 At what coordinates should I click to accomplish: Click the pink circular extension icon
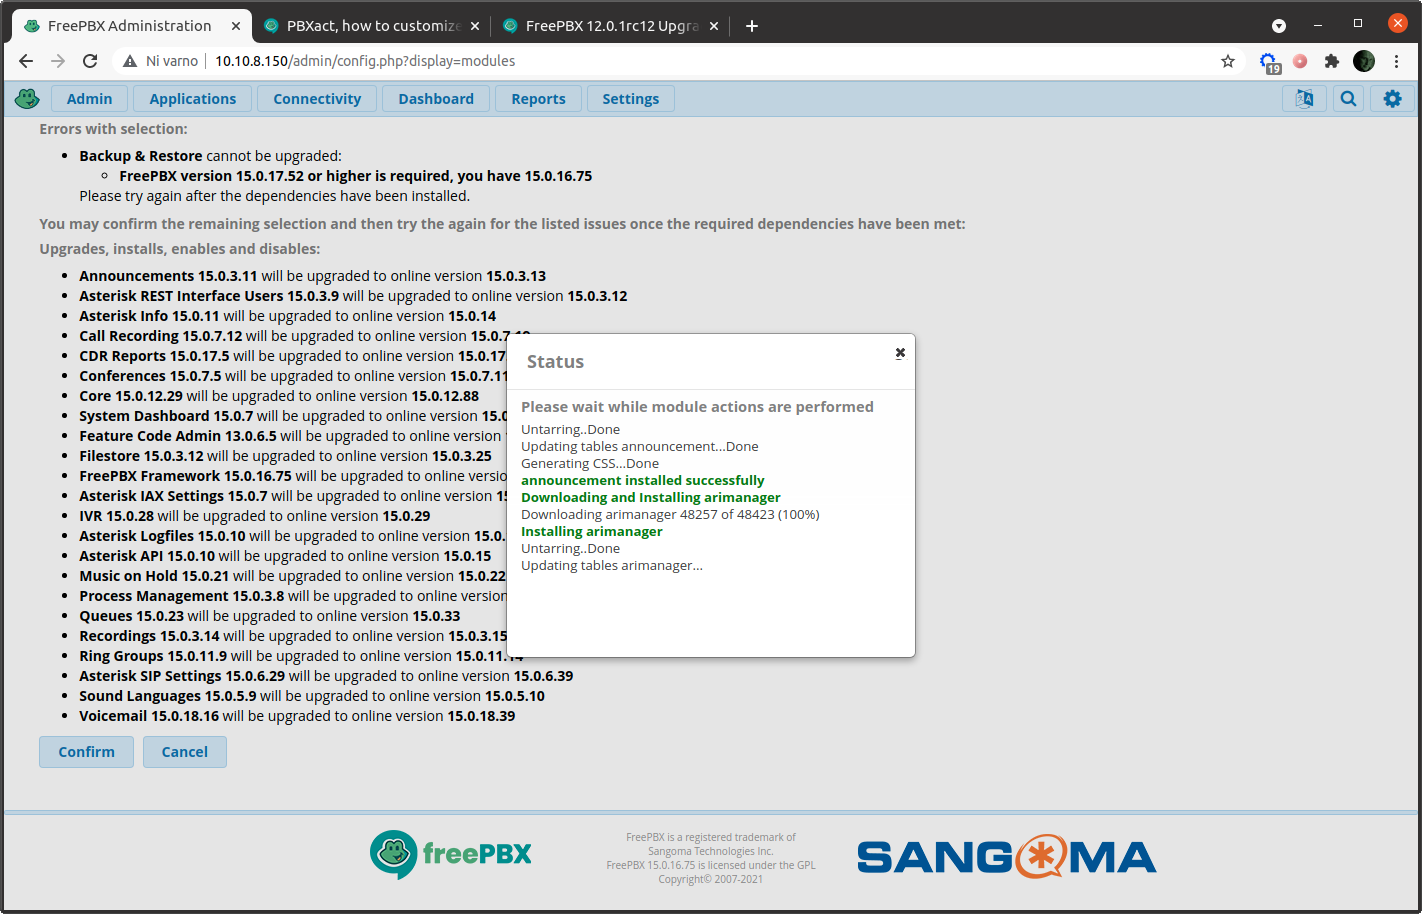pyautogui.click(x=1300, y=61)
